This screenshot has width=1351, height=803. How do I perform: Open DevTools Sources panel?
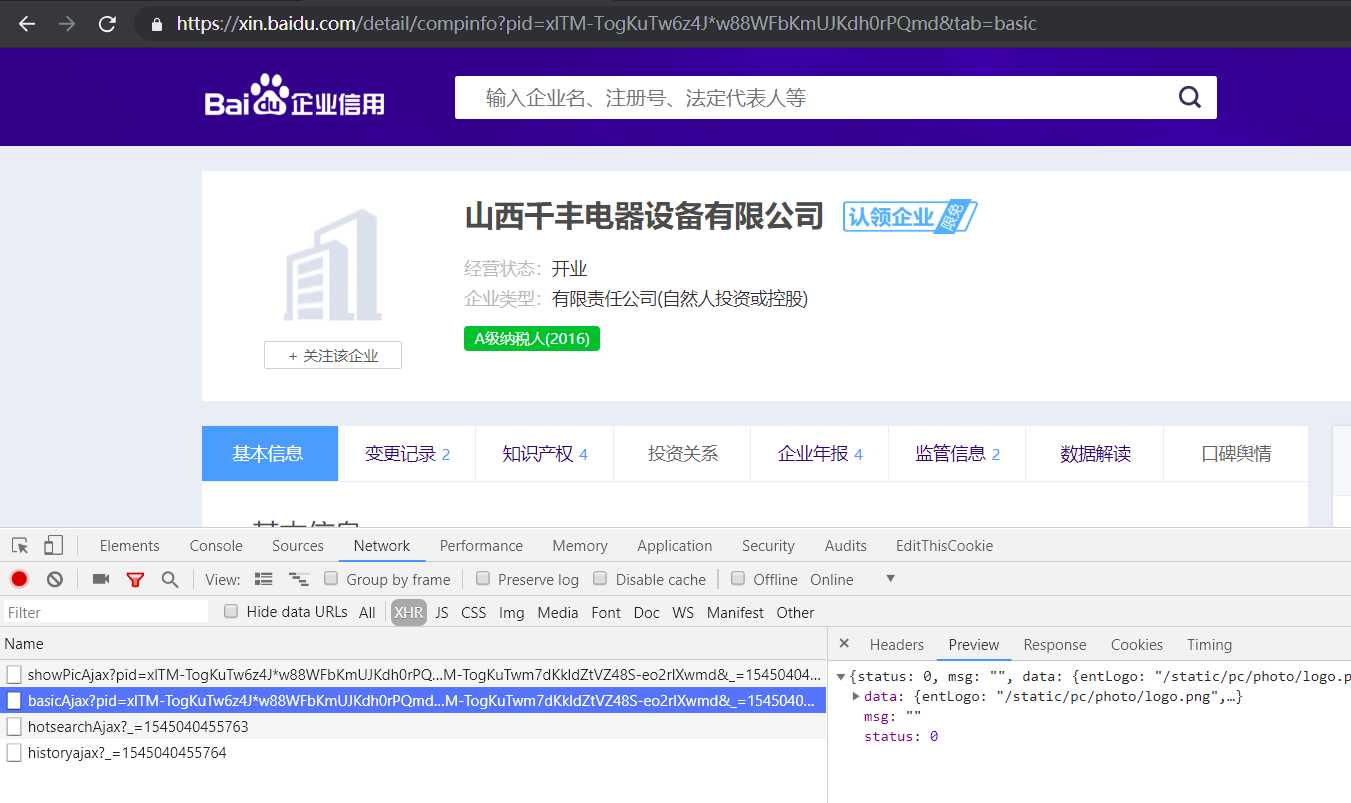(298, 545)
